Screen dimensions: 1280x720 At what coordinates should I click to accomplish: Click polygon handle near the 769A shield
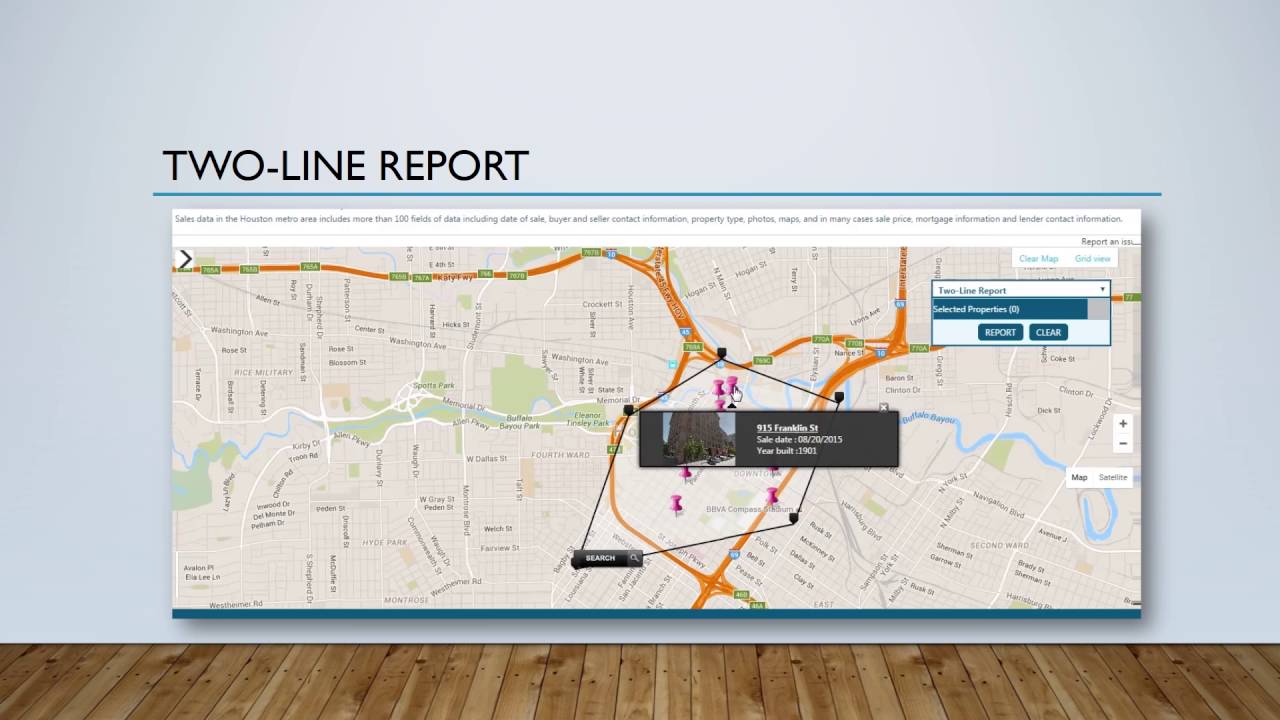(721, 353)
